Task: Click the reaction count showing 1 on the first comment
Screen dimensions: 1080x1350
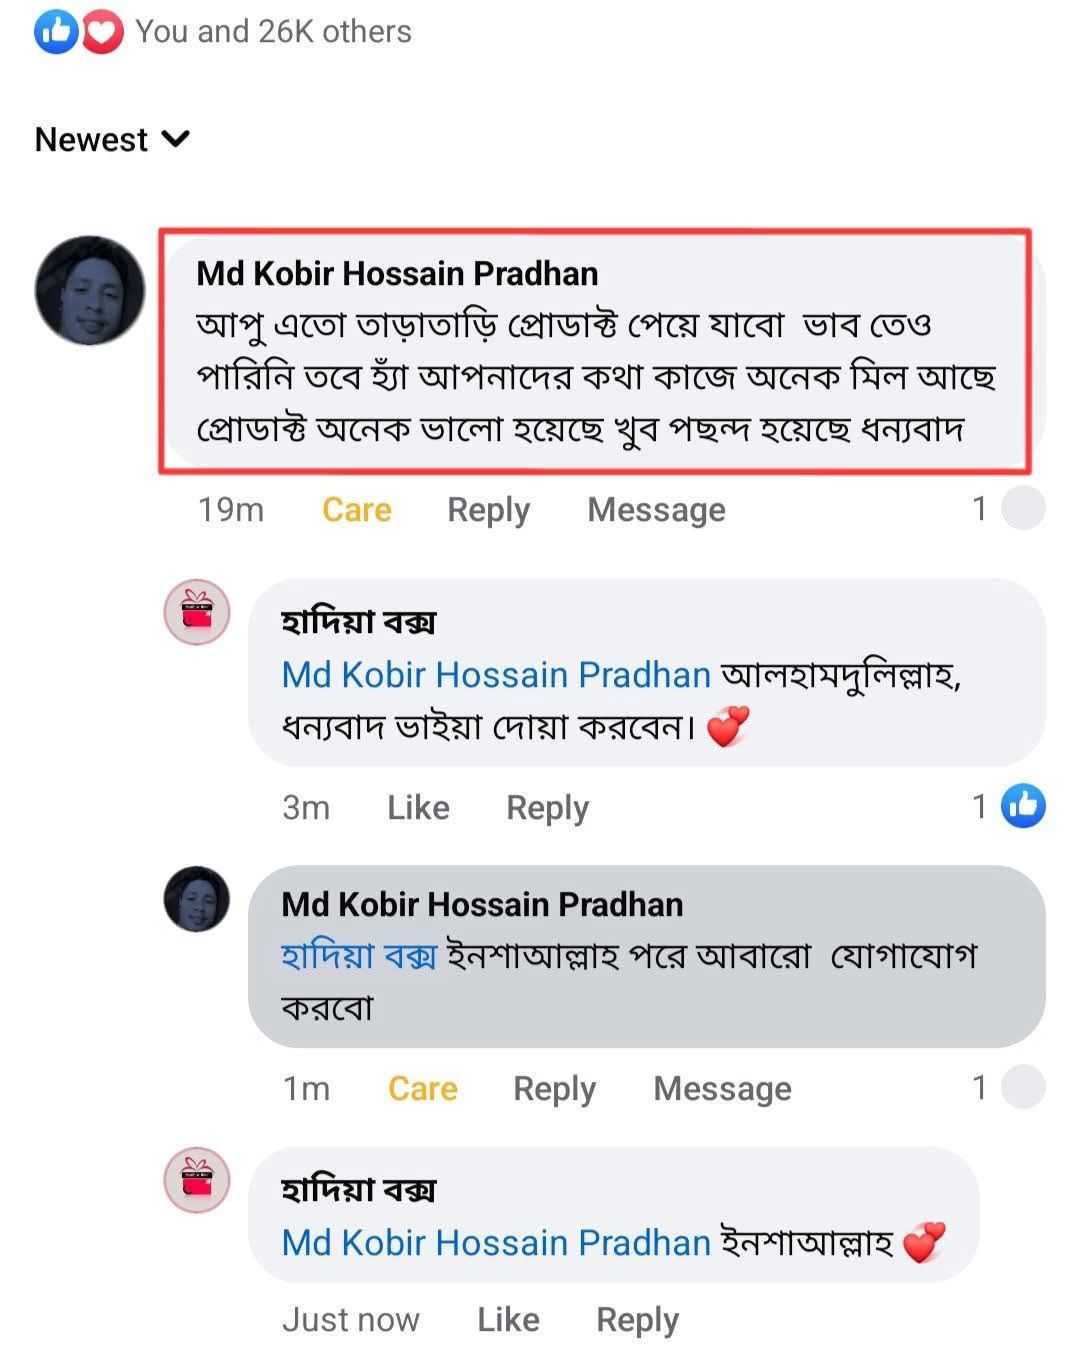Action: tap(980, 509)
